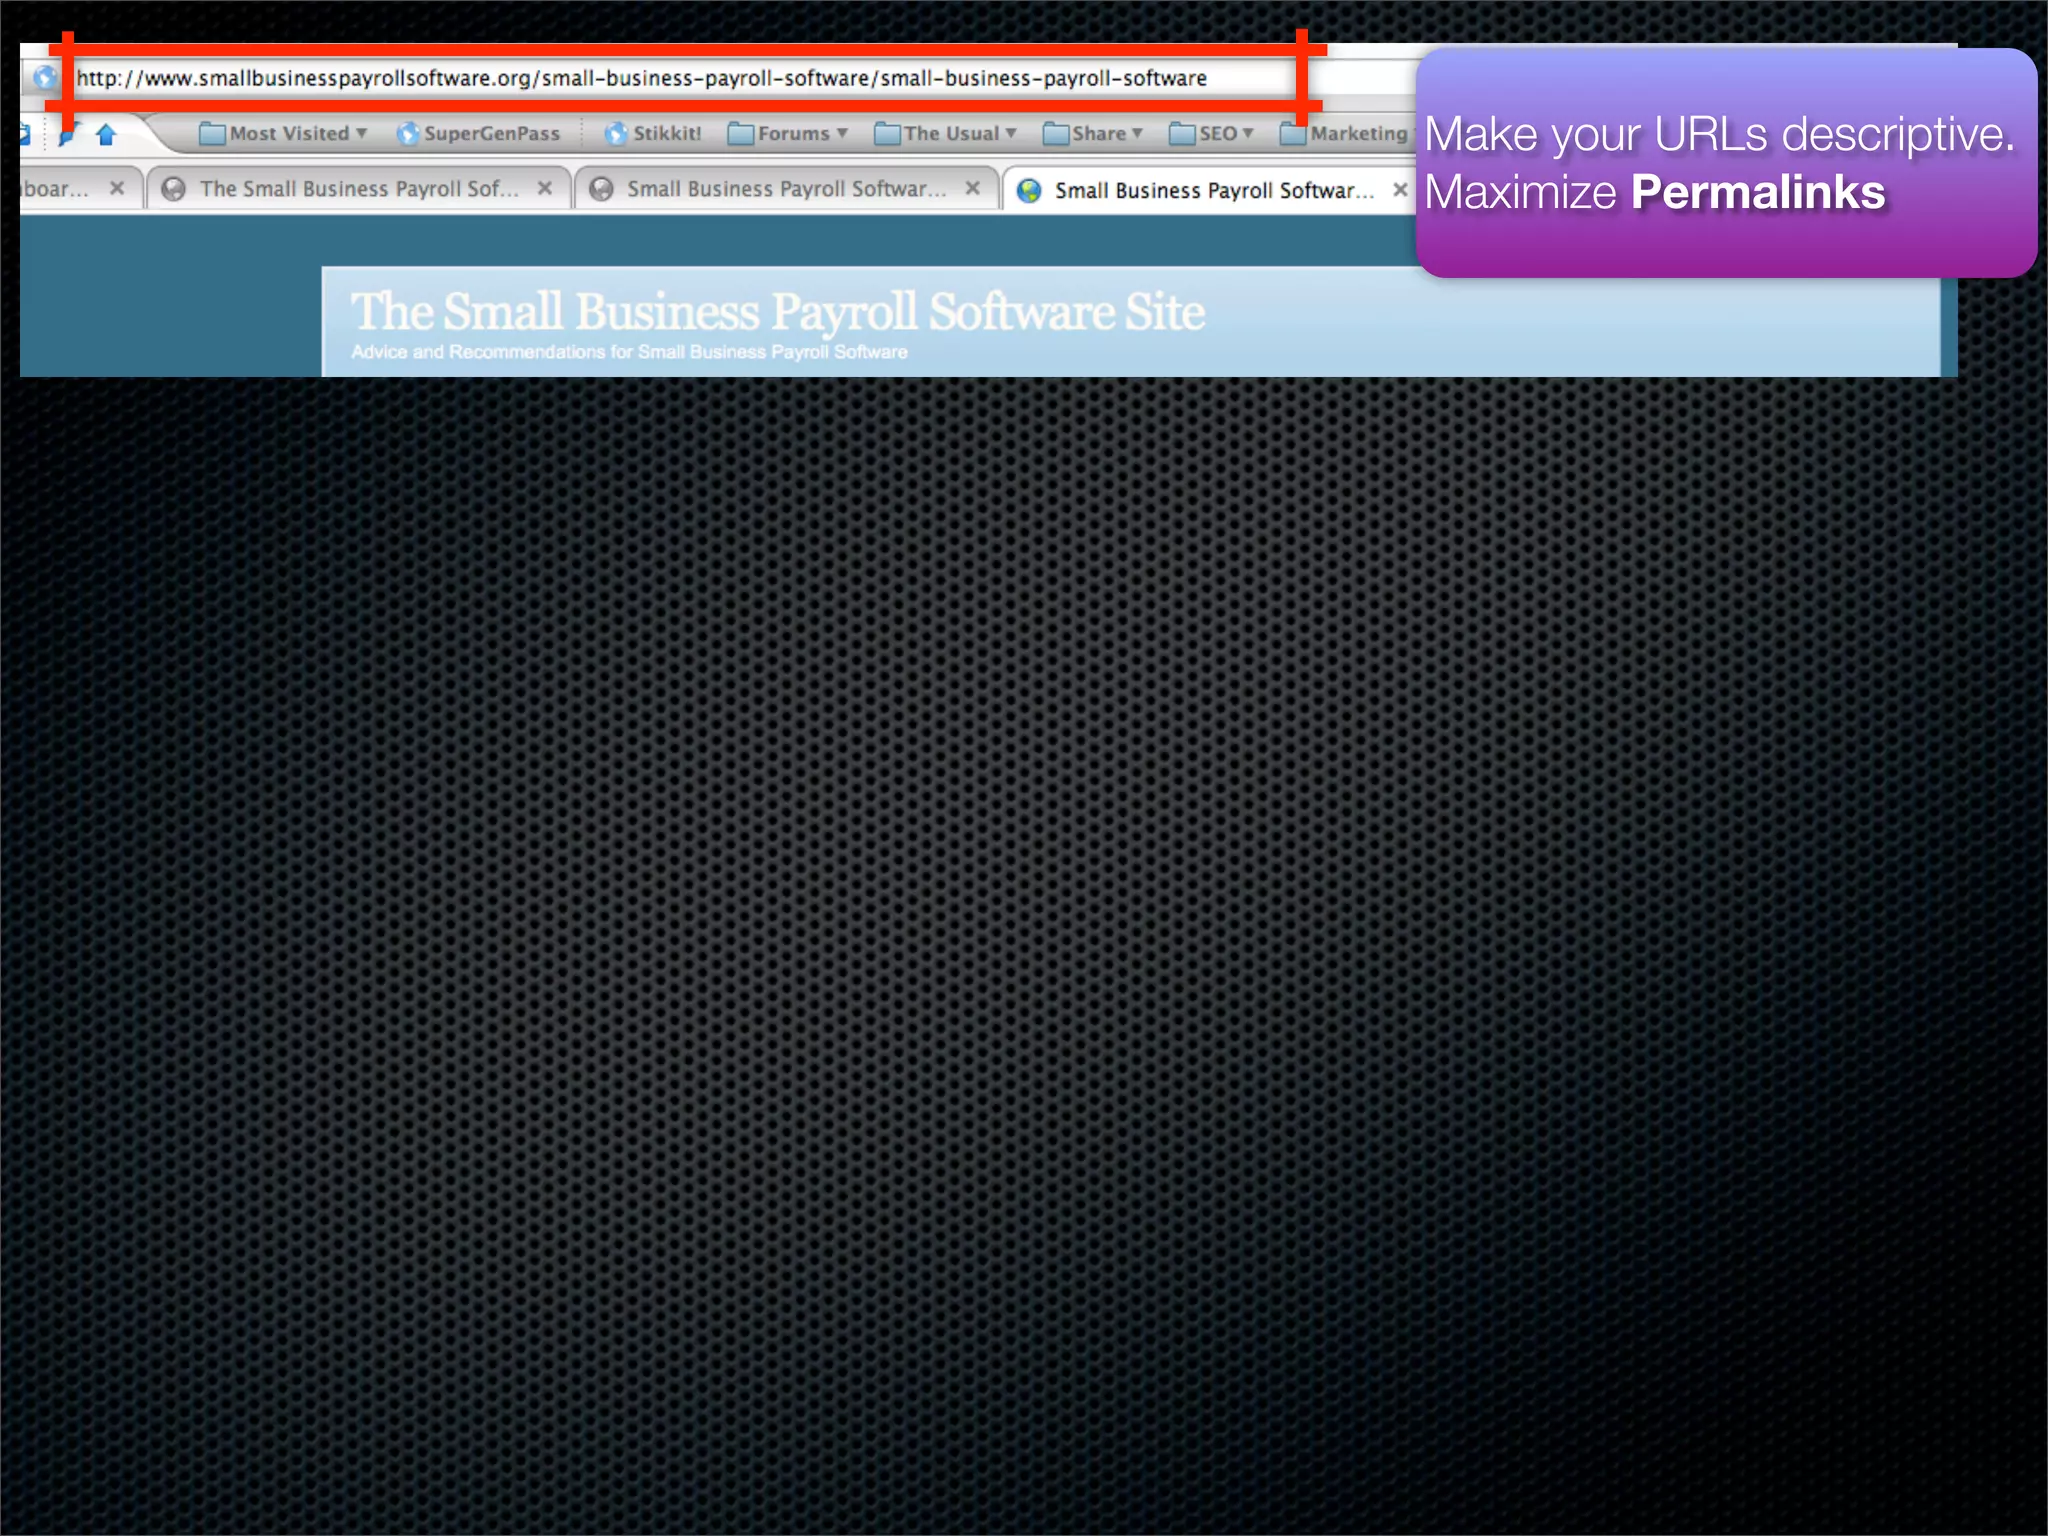Click favicon of active colored-globe tab
This screenshot has width=2048, height=1536.
[x=1029, y=191]
